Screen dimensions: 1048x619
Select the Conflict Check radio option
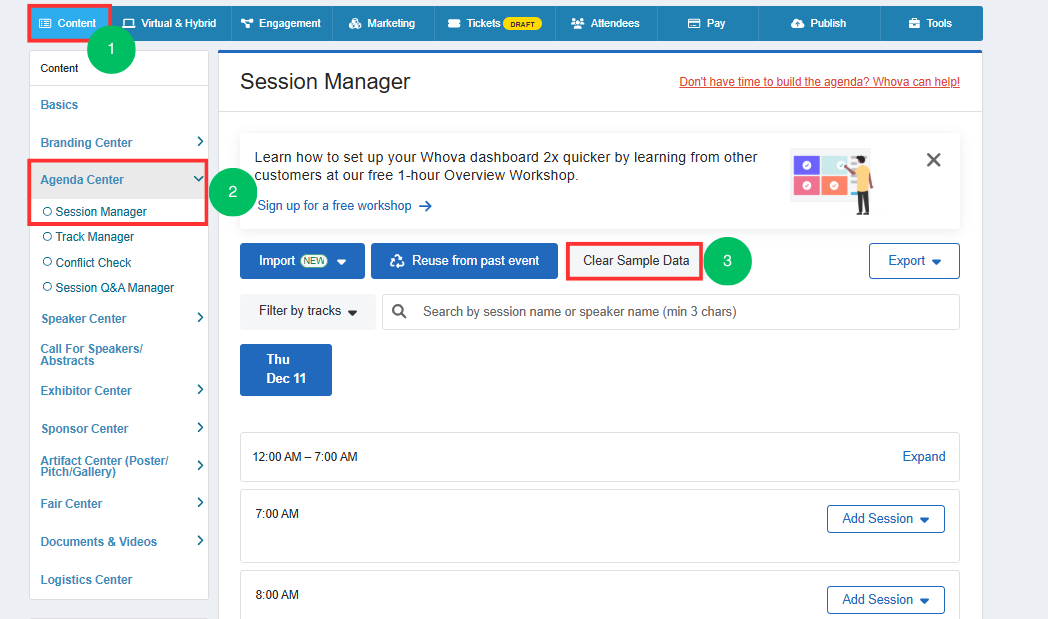tap(47, 262)
